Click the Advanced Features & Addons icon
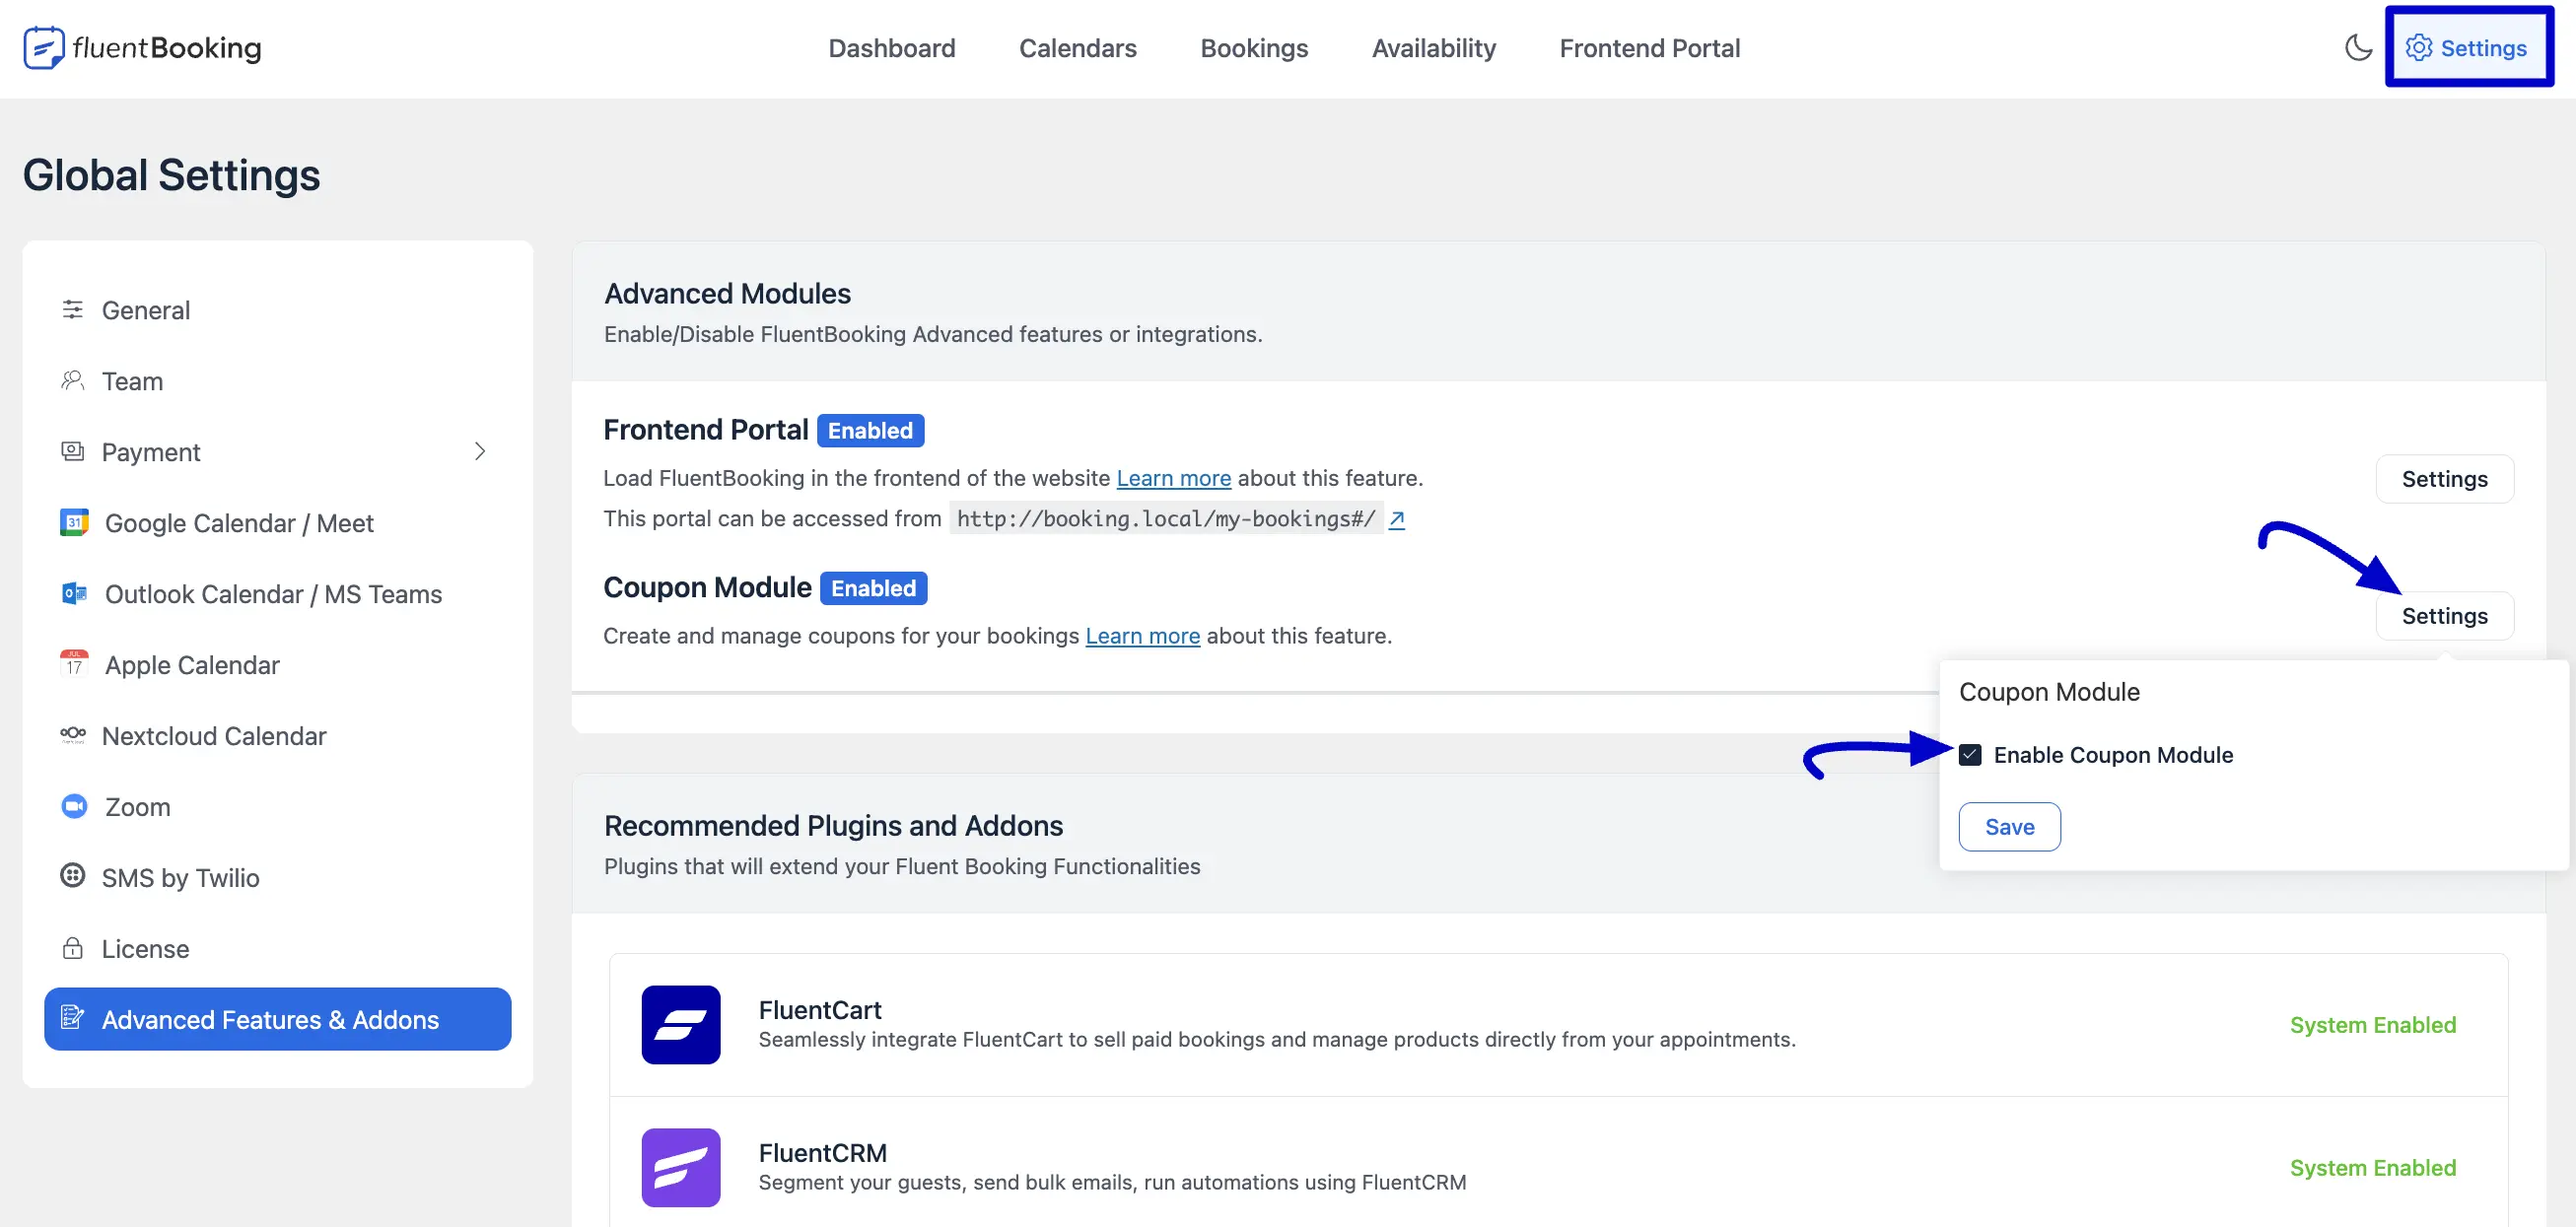This screenshot has width=2576, height=1227. 73,1018
